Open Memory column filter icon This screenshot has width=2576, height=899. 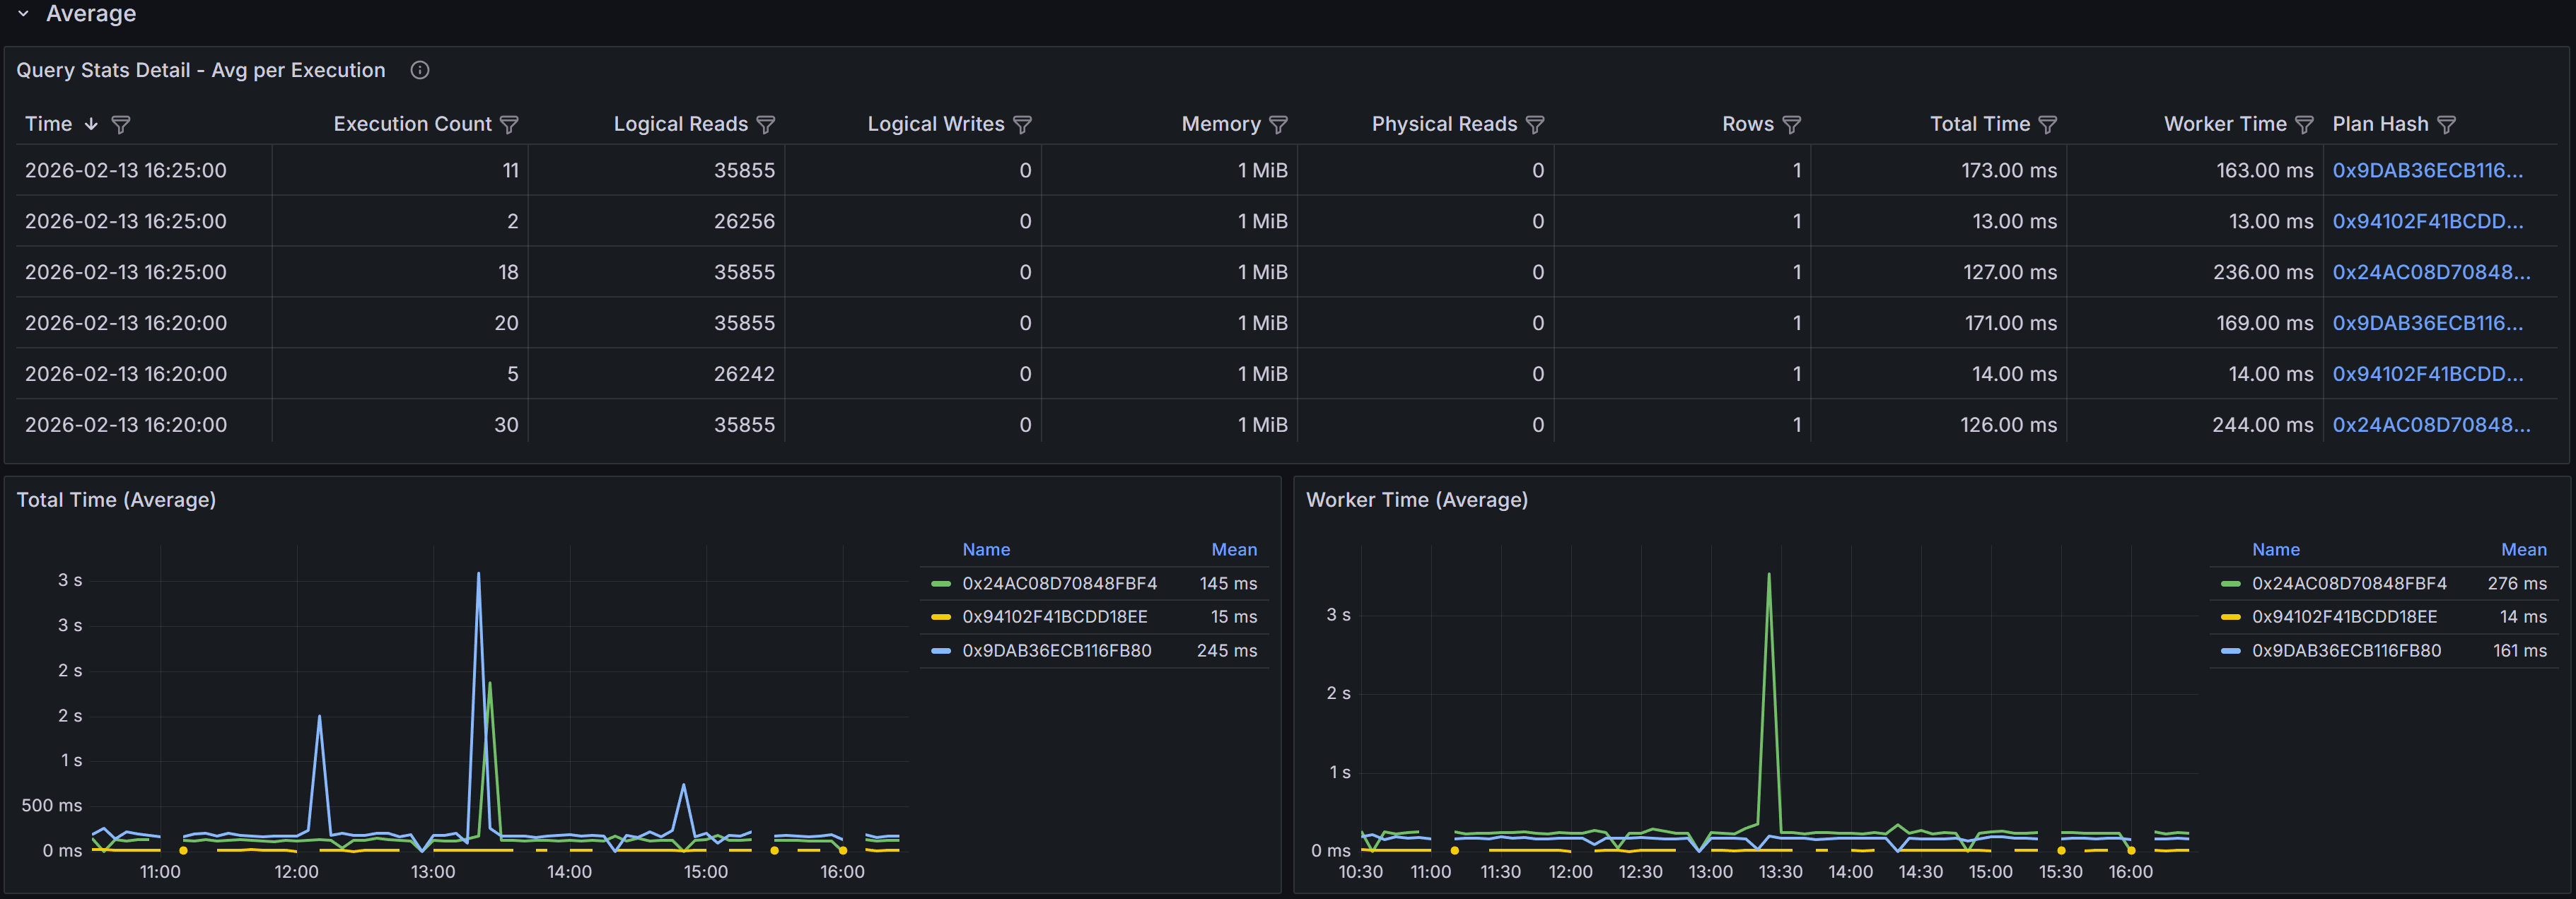(1278, 124)
